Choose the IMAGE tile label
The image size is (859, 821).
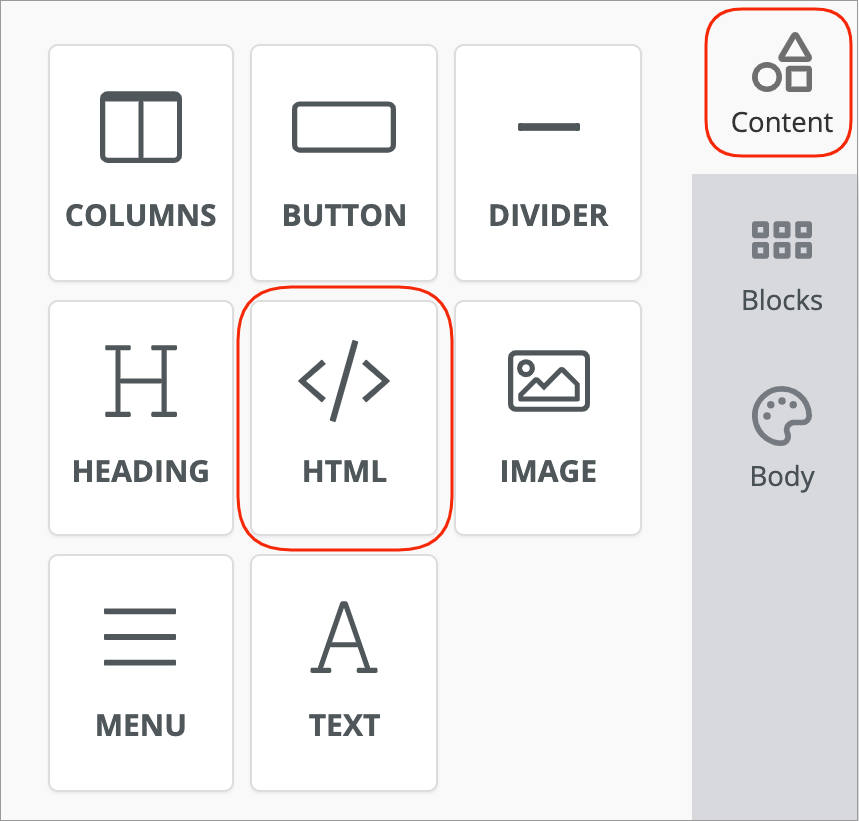(x=548, y=471)
